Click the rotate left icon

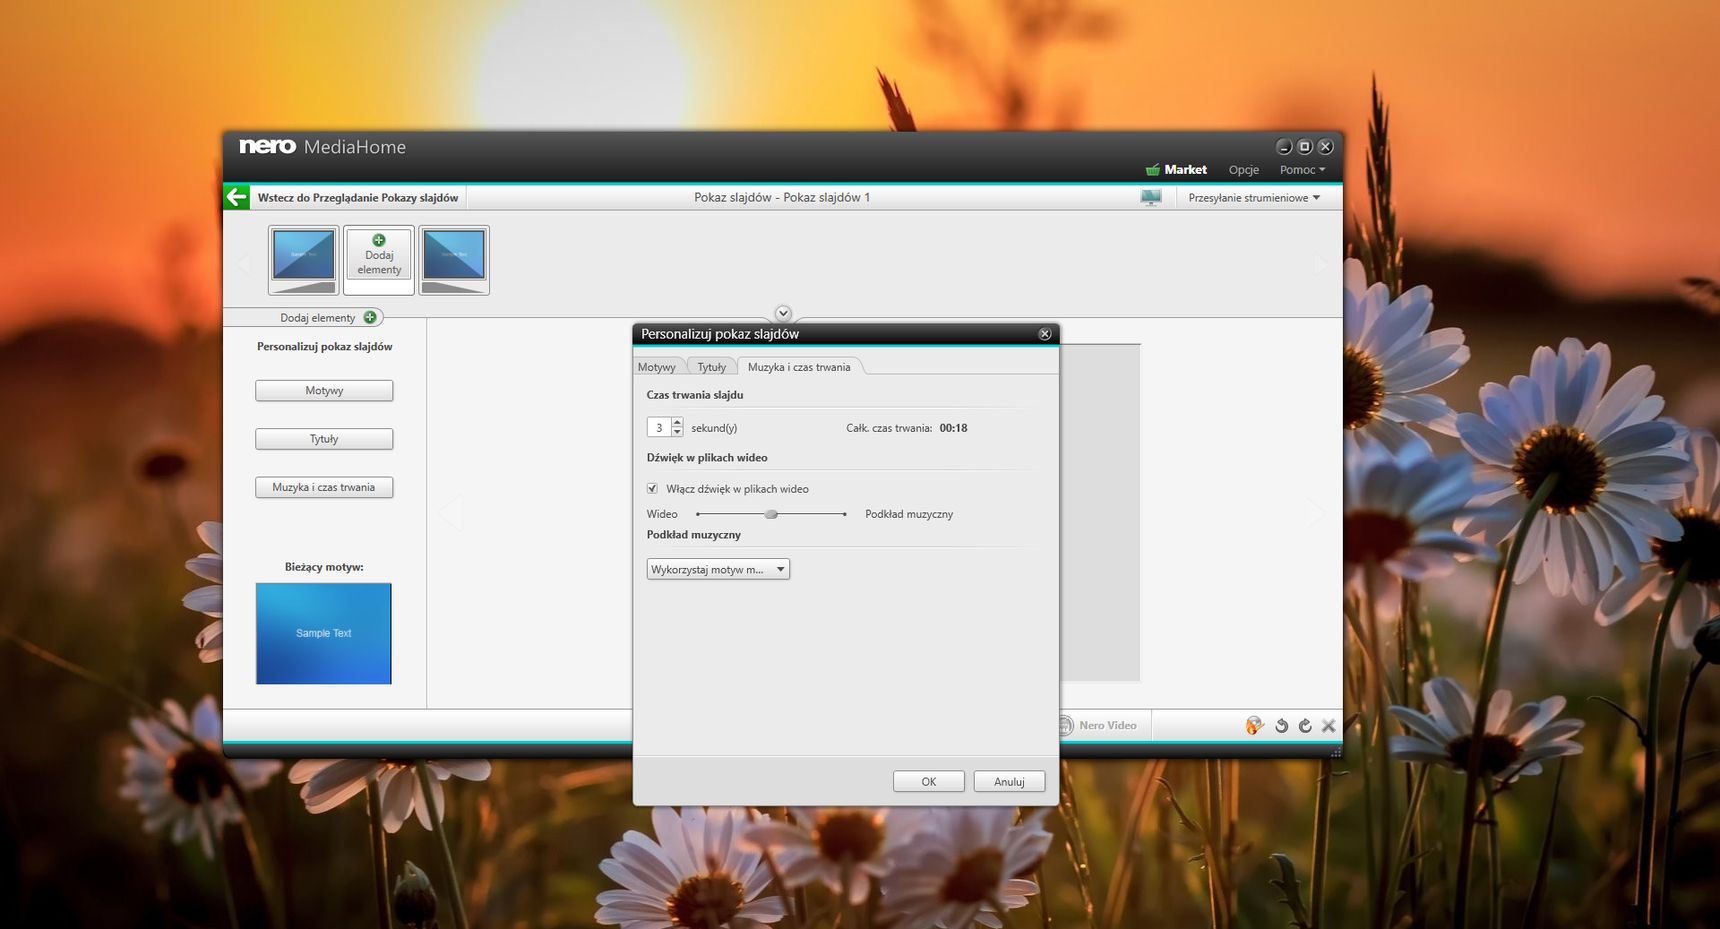click(1281, 725)
